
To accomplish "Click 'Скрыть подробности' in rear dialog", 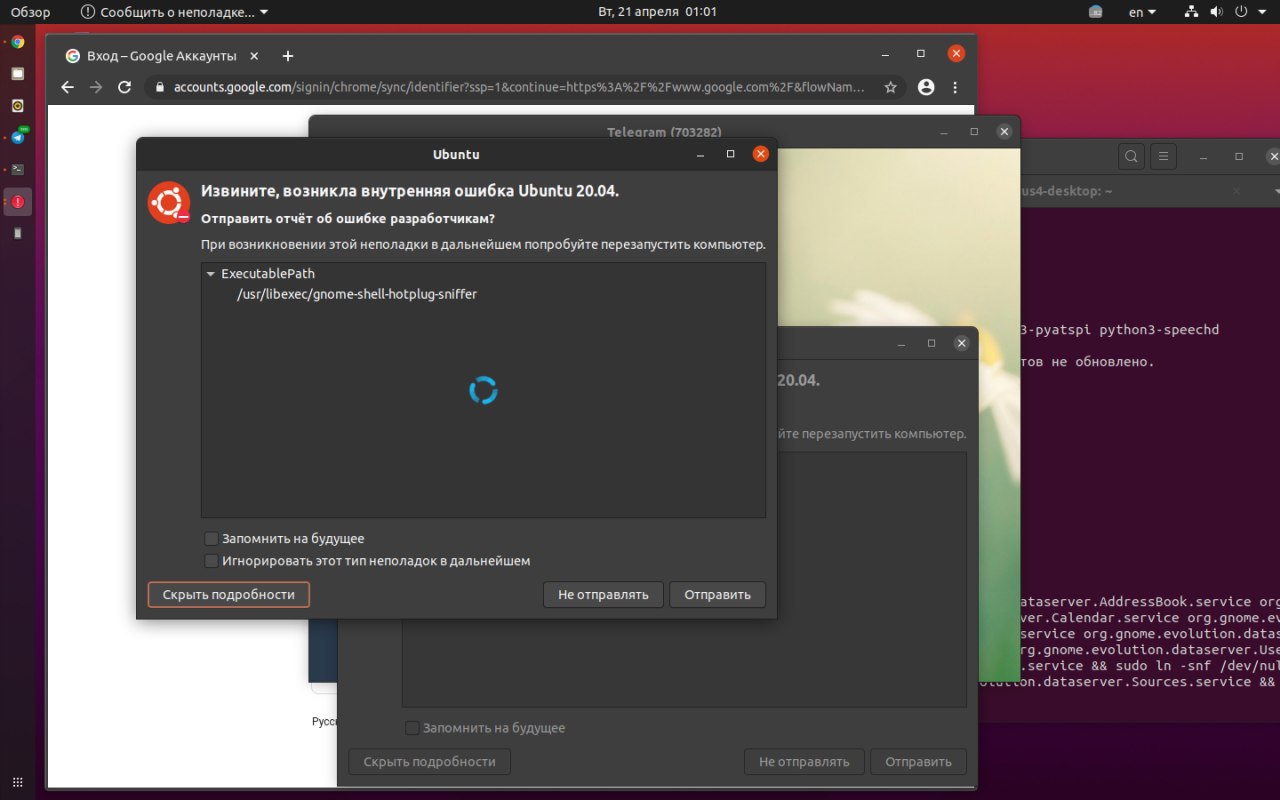I will tap(429, 761).
